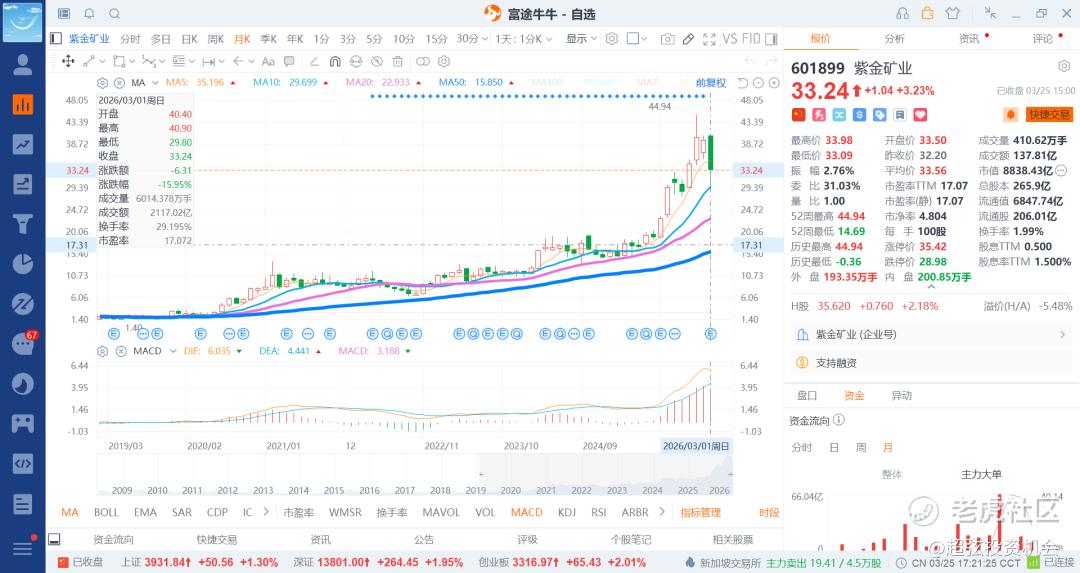The height and width of the screenshot is (573, 1080).
Task: Switch to 日K chart period
Action: [x=189, y=39]
